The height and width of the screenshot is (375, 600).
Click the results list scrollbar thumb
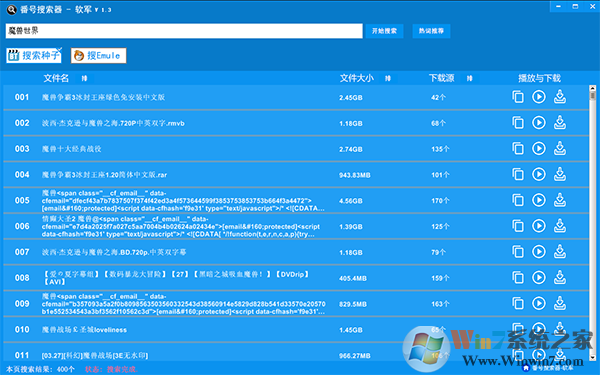point(593,95)
